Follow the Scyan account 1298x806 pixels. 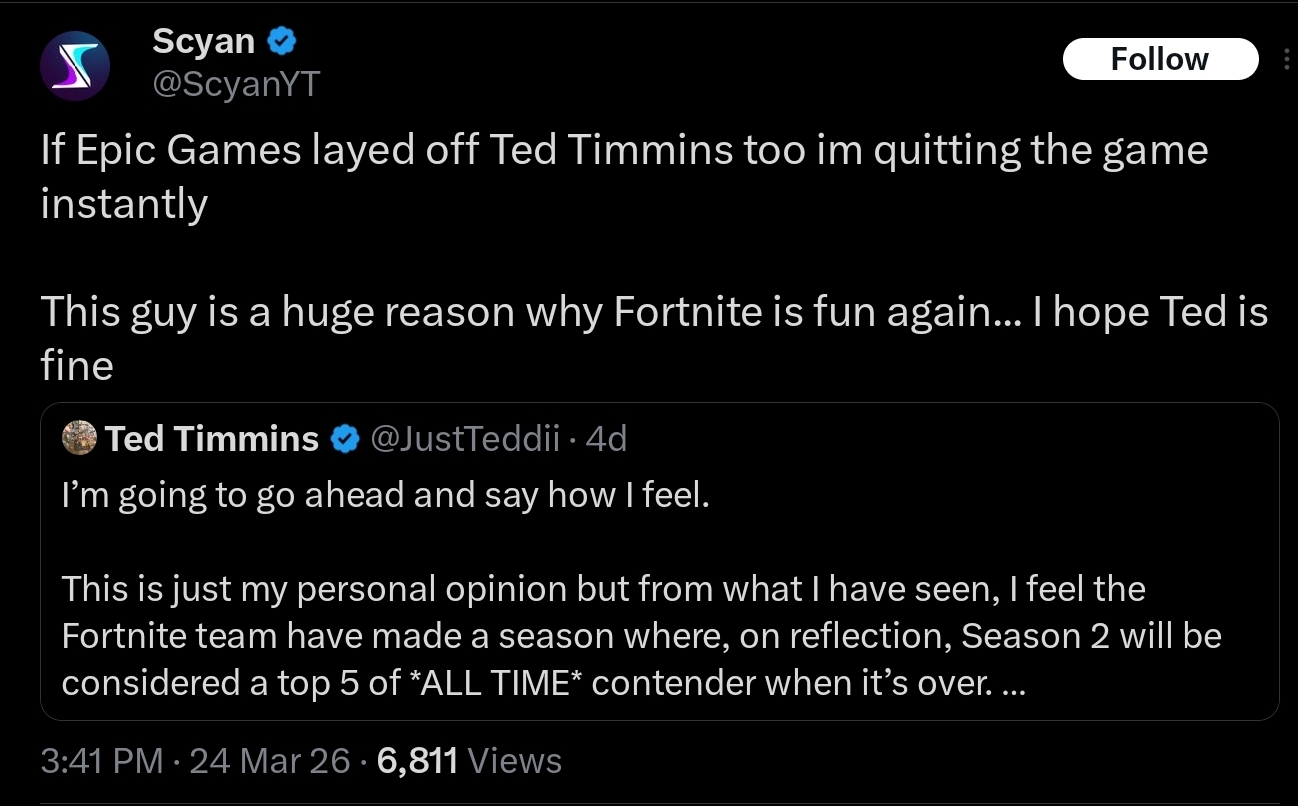click(1159, 59)
